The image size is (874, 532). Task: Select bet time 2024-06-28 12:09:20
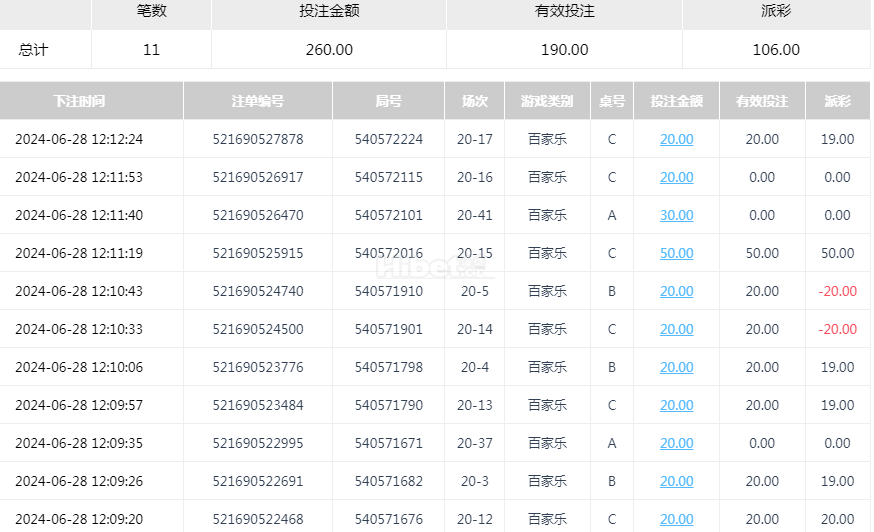tap(79, 519)
